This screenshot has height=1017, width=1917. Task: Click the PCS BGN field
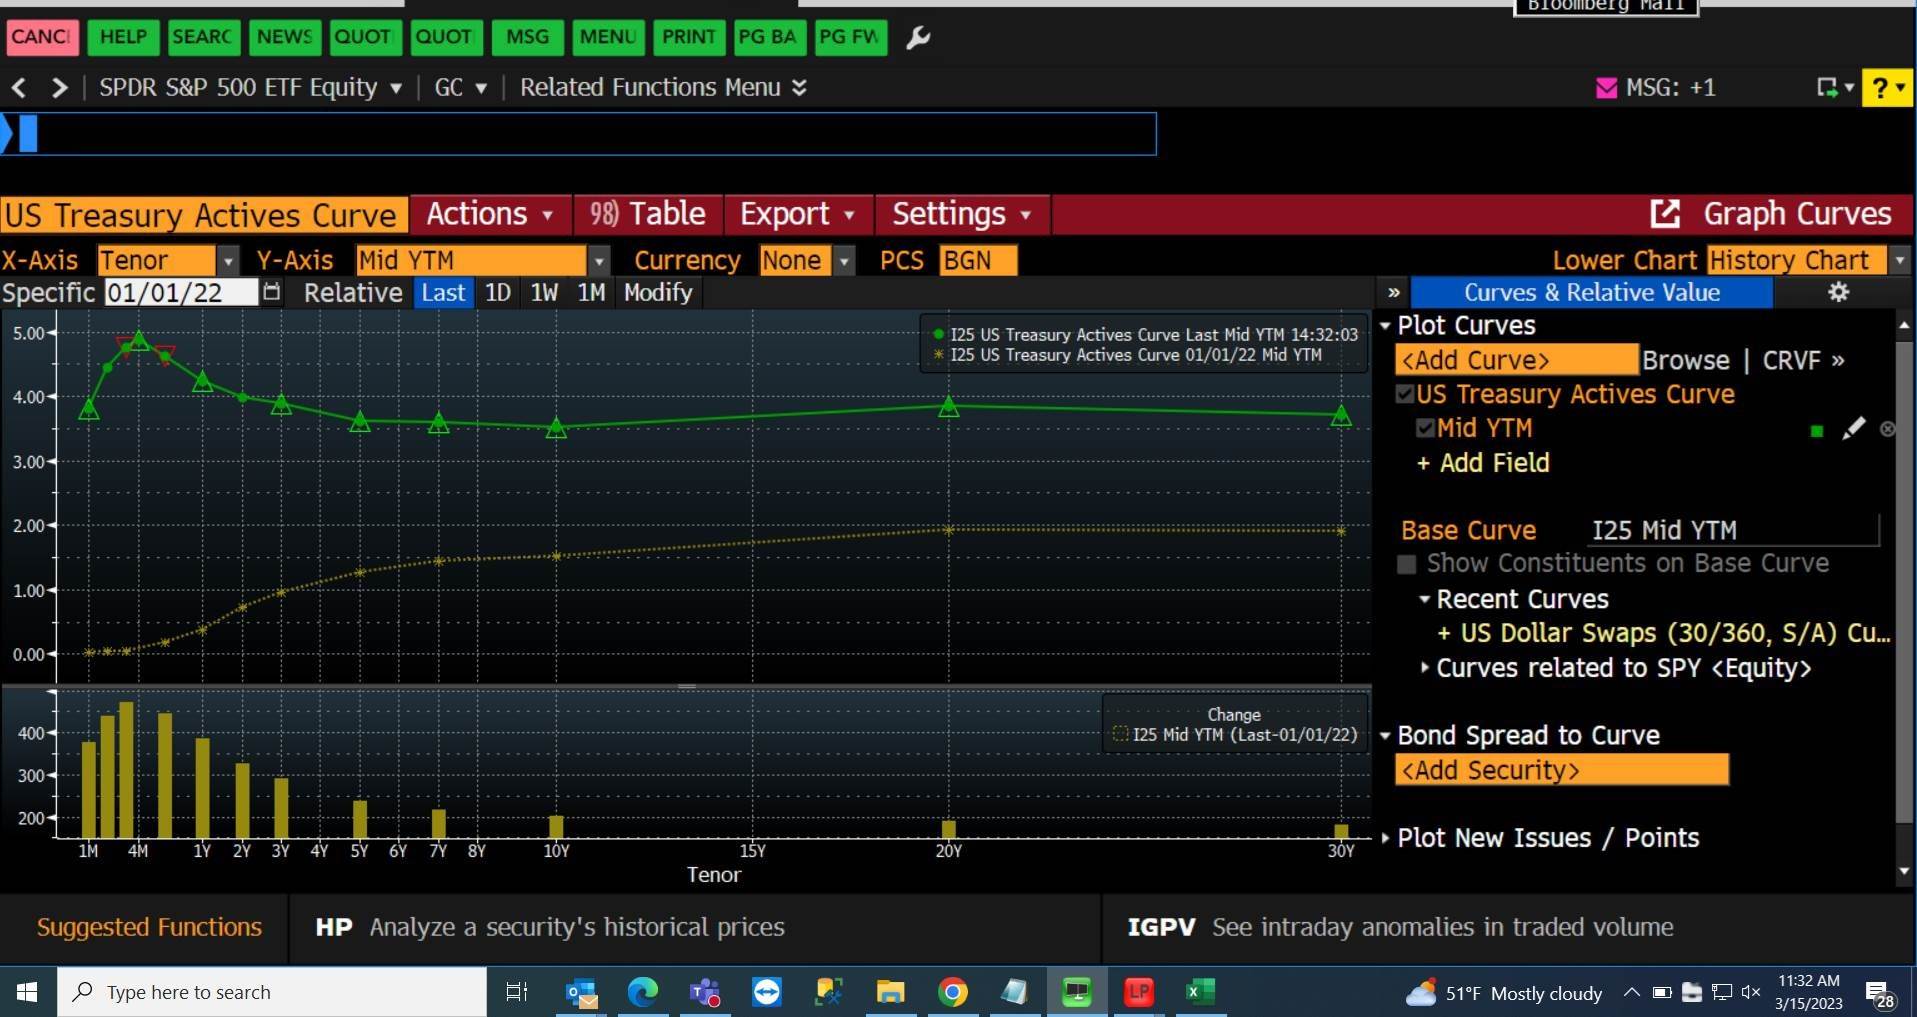click(978, 261)
